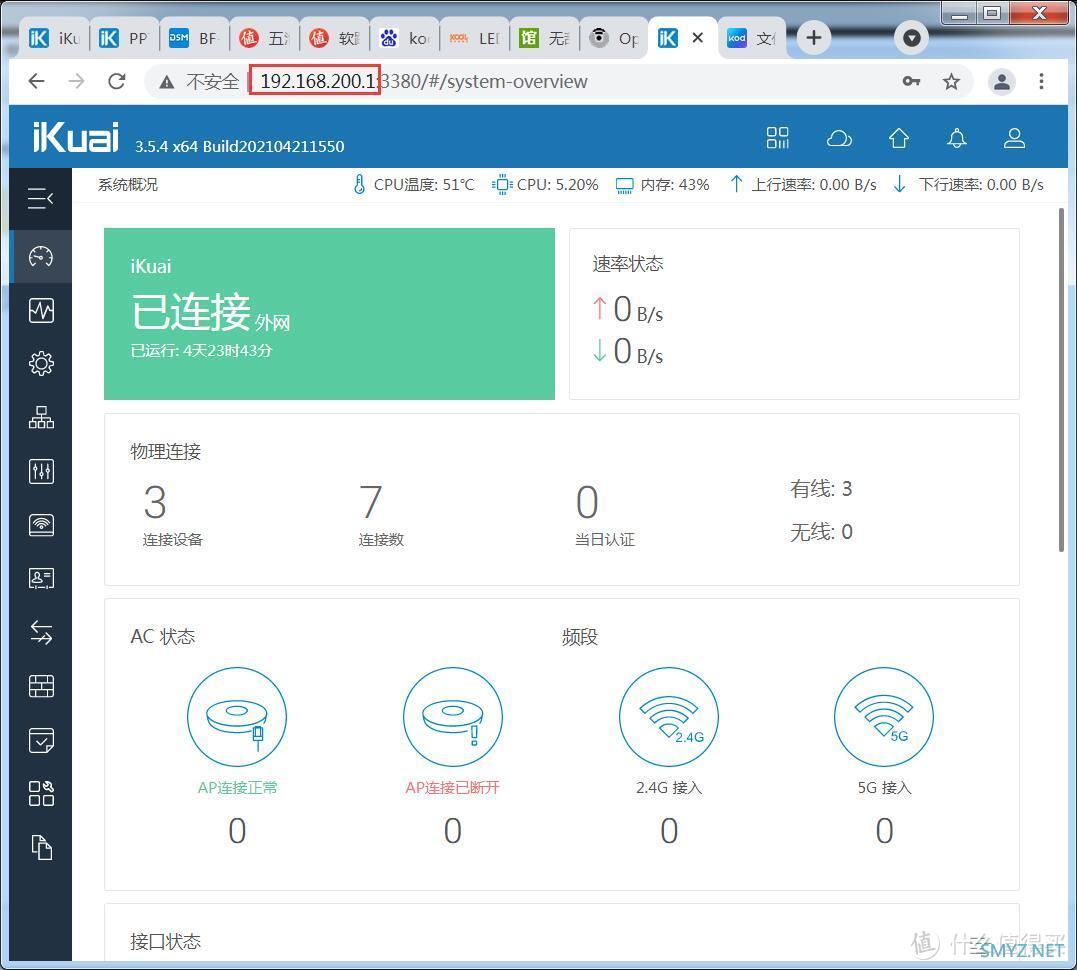Reload the current page
Image resolution: width=1077 pixels, height=970 pixels.
pyautogui.click(x=117, y=82)
